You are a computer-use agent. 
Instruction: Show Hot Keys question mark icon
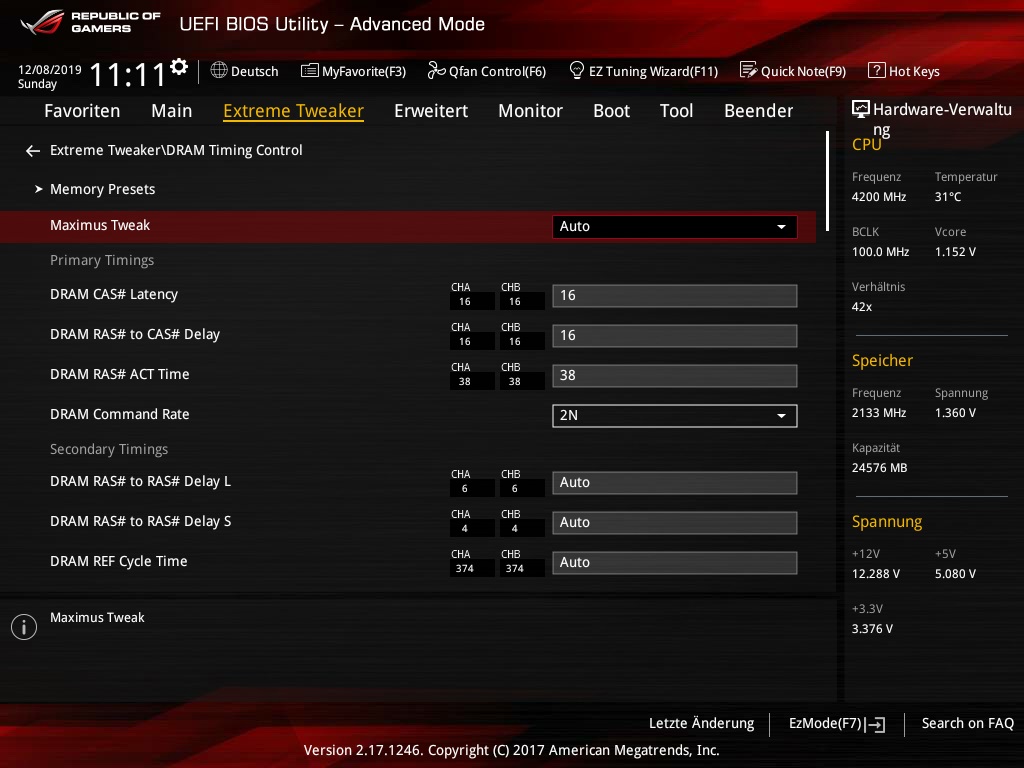click(876, 70)
